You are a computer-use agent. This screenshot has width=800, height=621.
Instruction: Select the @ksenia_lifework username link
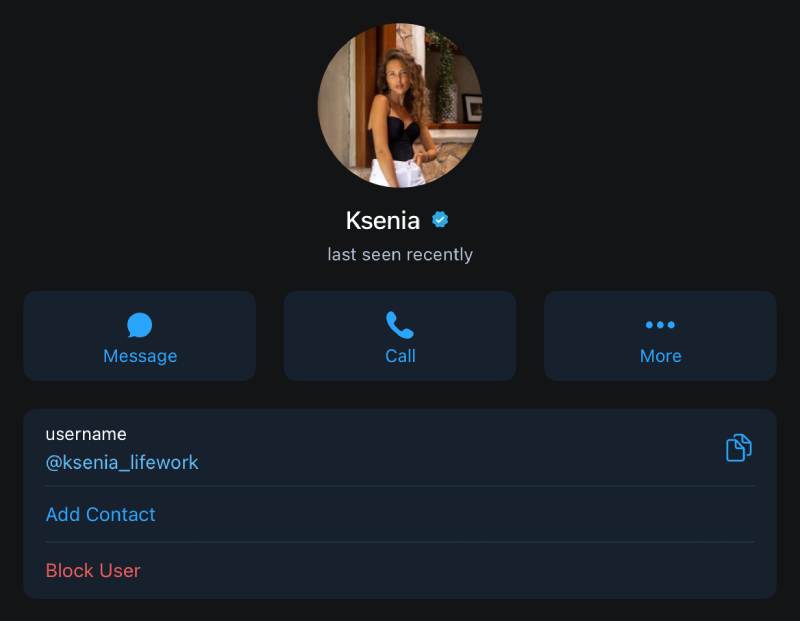122,462
